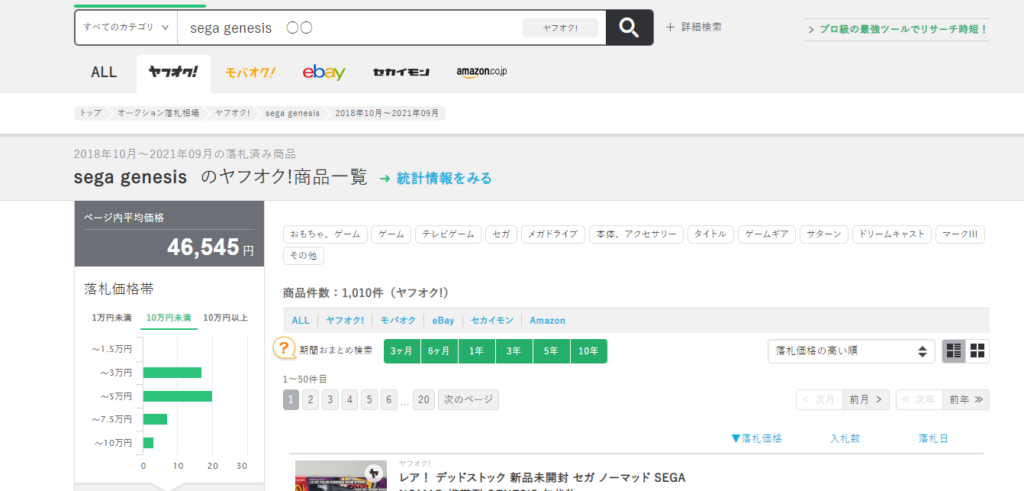Select the 3ヶ月 period button
This screenshot has width=1024, height=491.
point(402,351)
